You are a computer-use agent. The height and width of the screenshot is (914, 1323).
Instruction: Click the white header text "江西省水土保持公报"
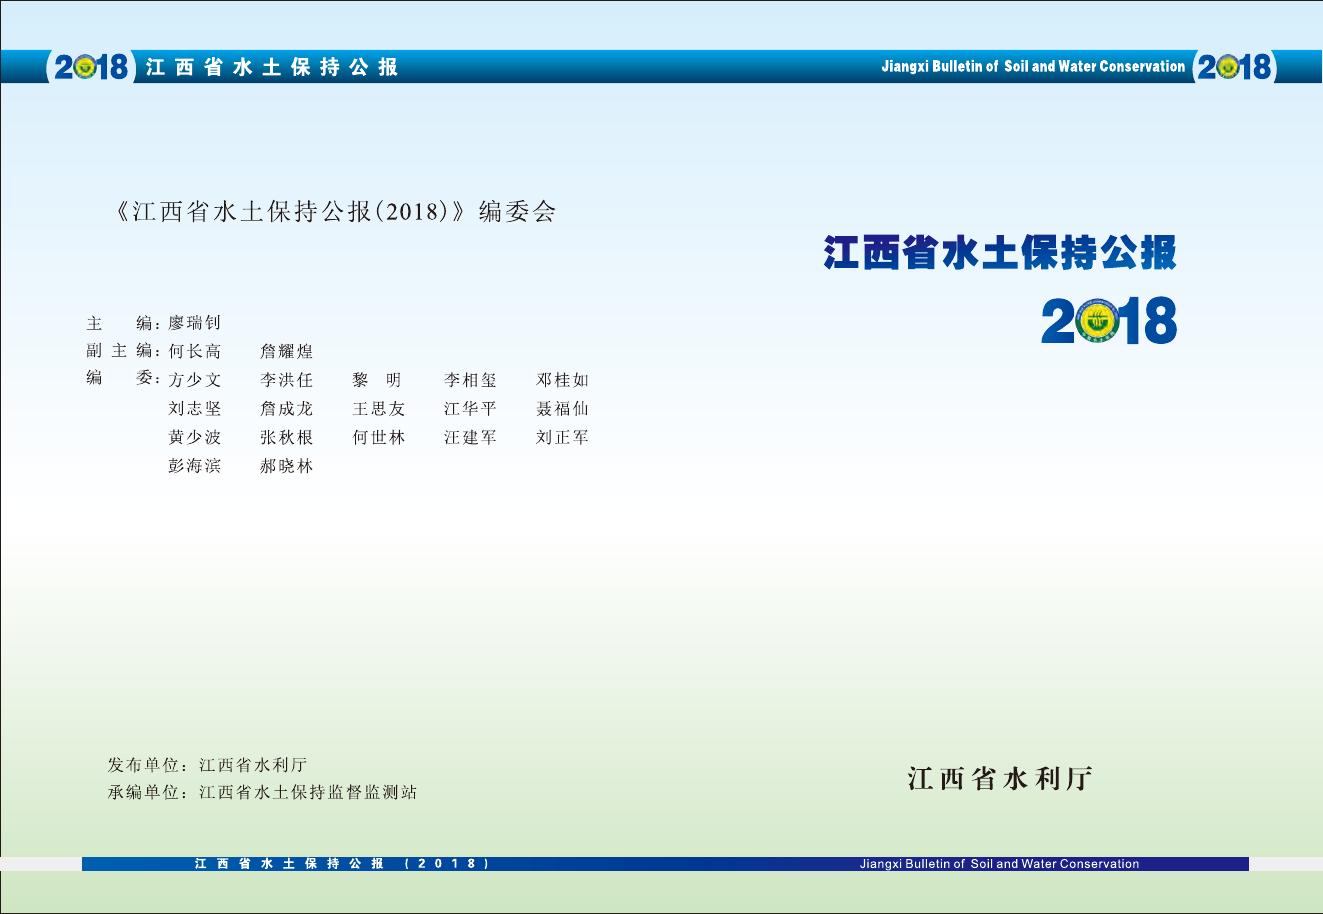click(x=272, y=67)
